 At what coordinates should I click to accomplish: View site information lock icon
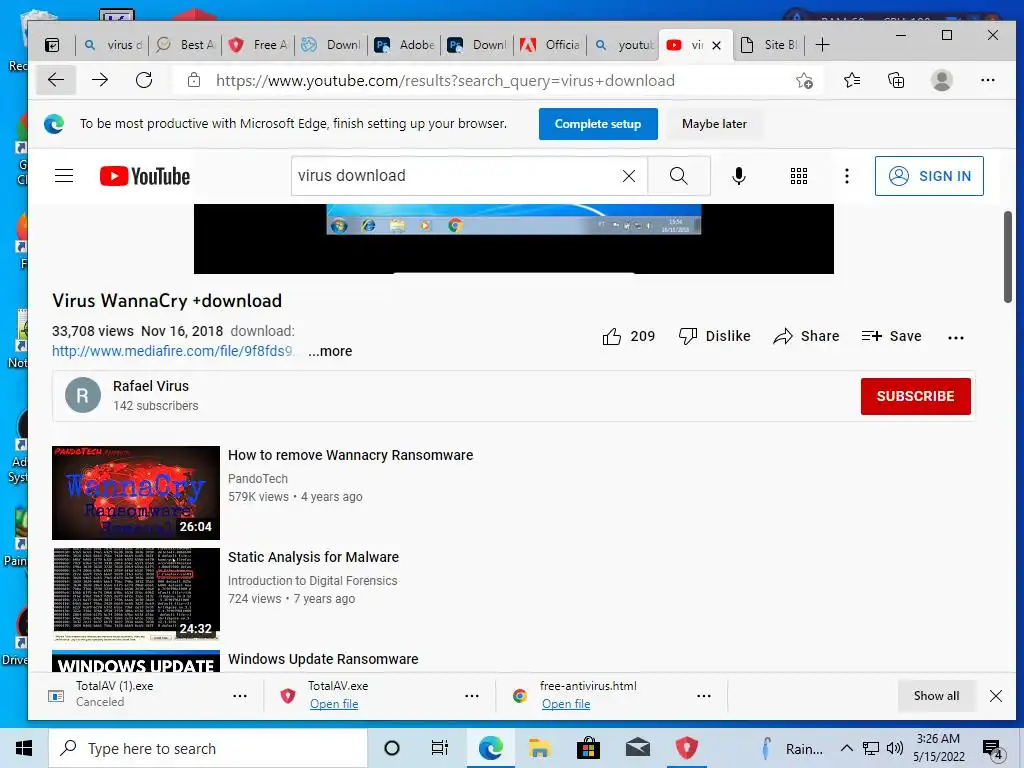coord(193,80)
